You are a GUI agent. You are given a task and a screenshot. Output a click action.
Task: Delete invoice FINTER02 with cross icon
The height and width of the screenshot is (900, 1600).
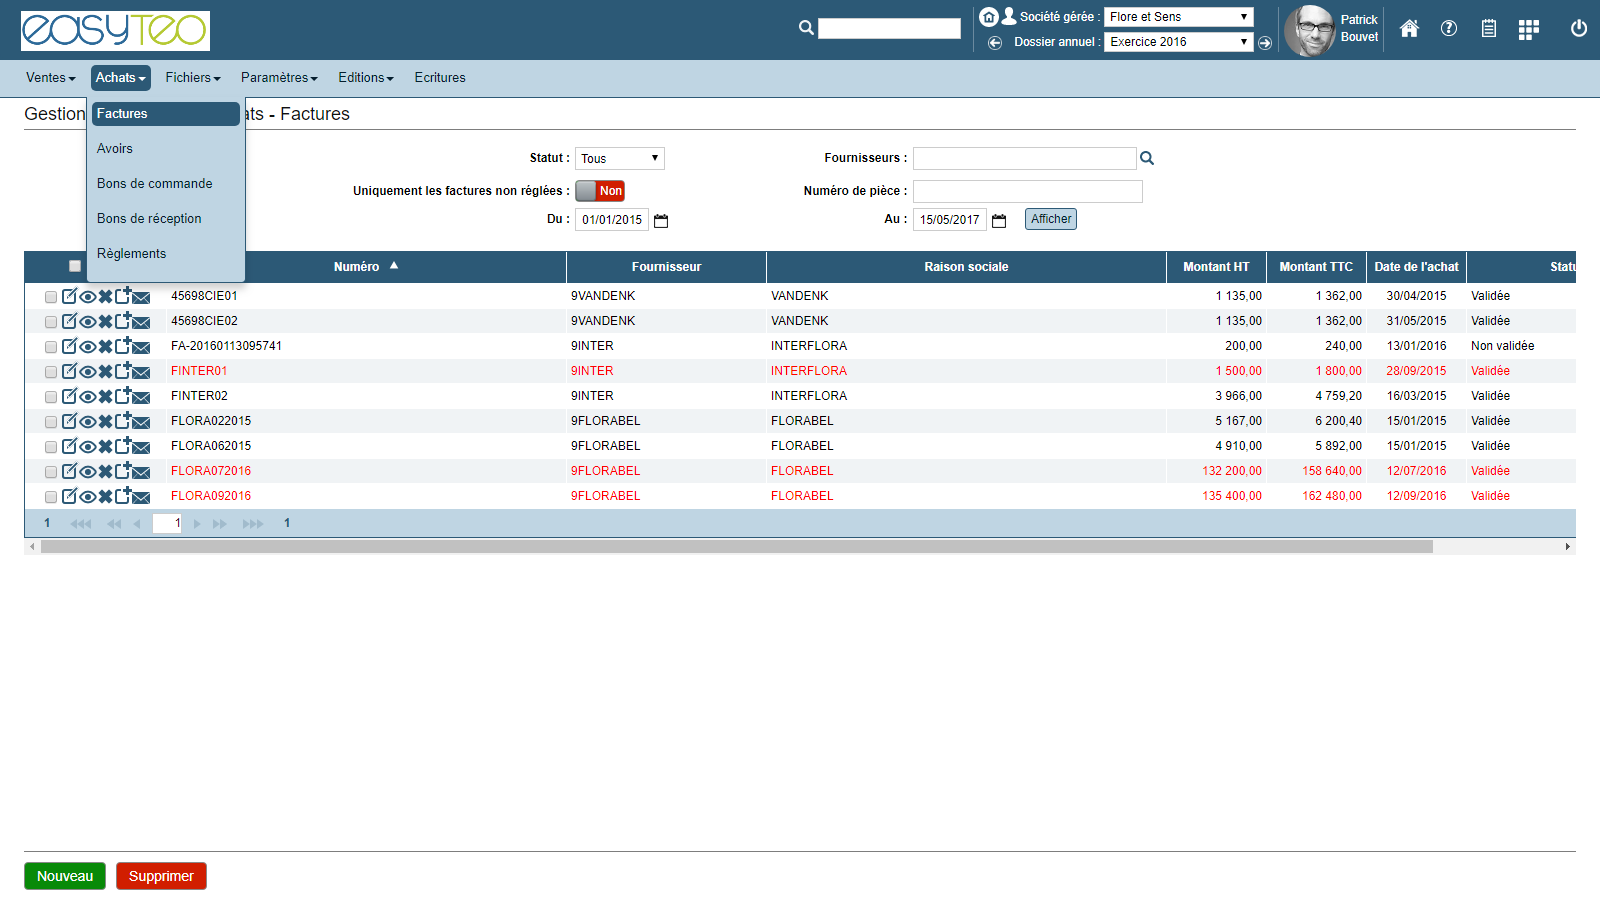point(105,396)
